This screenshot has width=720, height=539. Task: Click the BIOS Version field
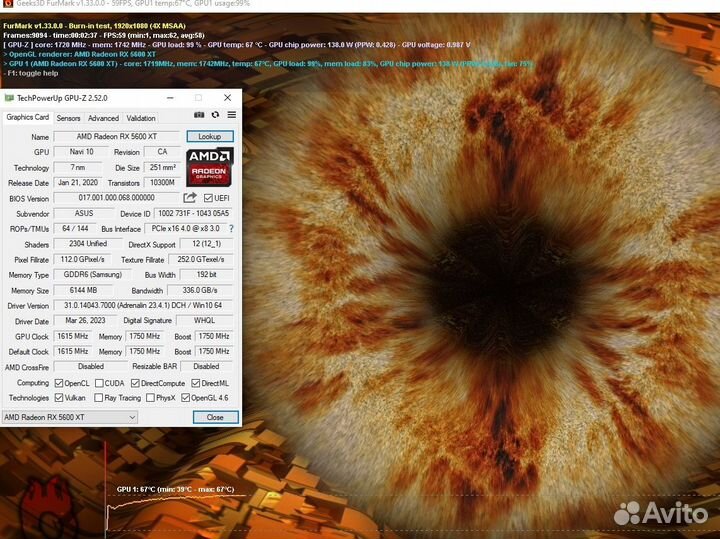point(116,198)
